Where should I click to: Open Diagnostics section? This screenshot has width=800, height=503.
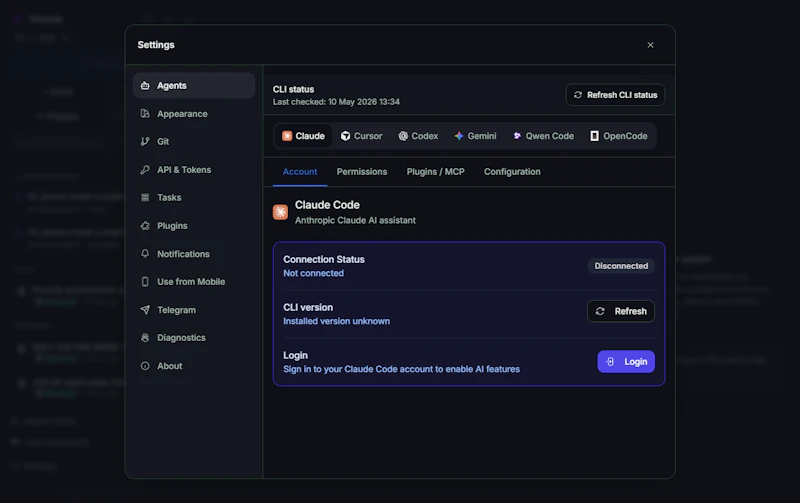point(194,338)
